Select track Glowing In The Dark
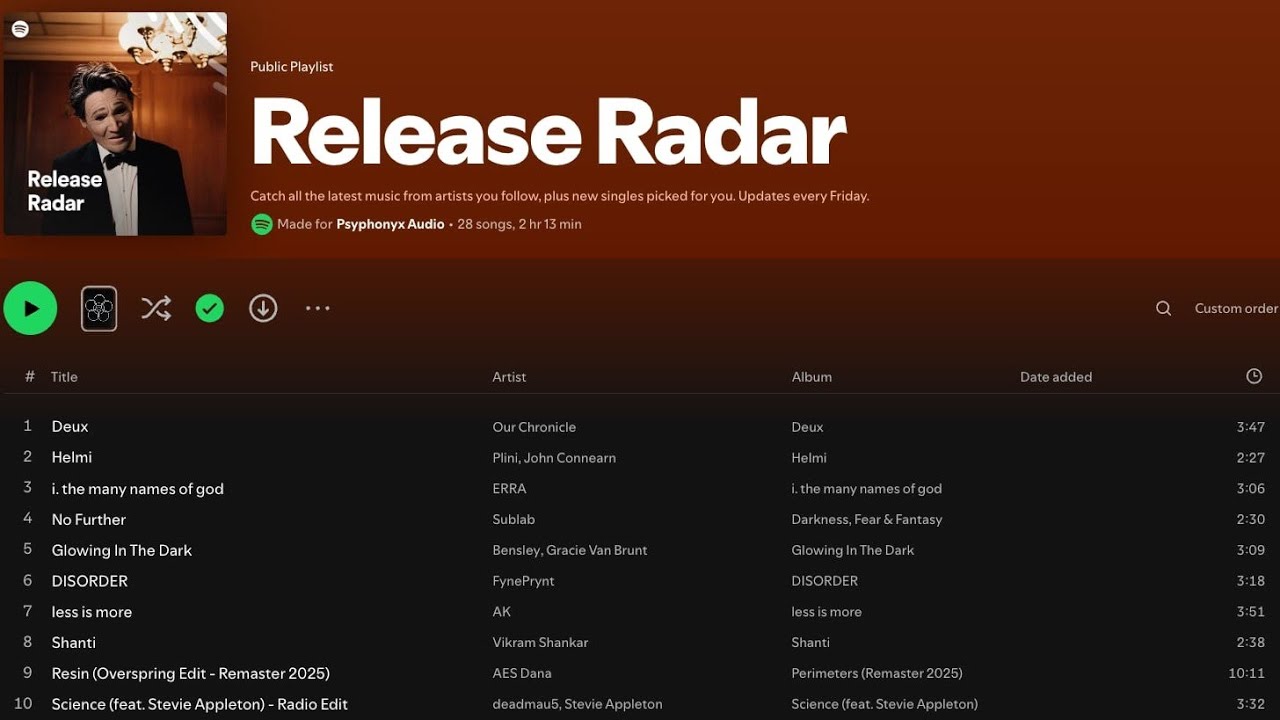This screenshot has width=1280, height=720. tap(122, 550)
